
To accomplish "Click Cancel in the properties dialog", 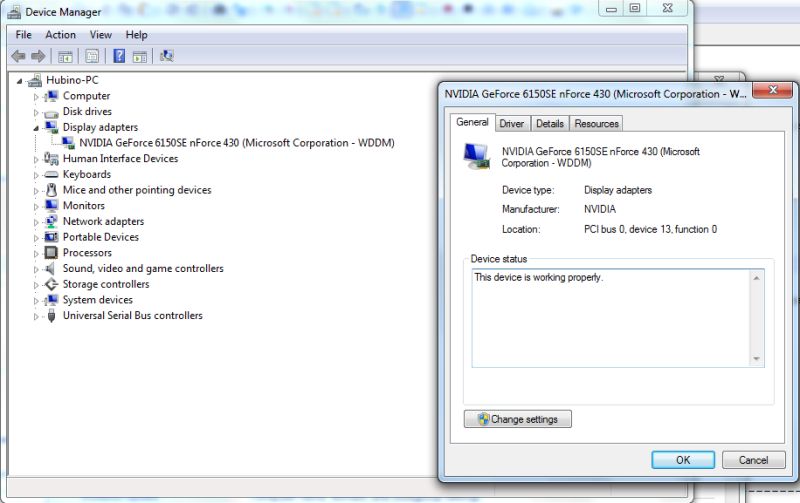I will click(753, 460).
